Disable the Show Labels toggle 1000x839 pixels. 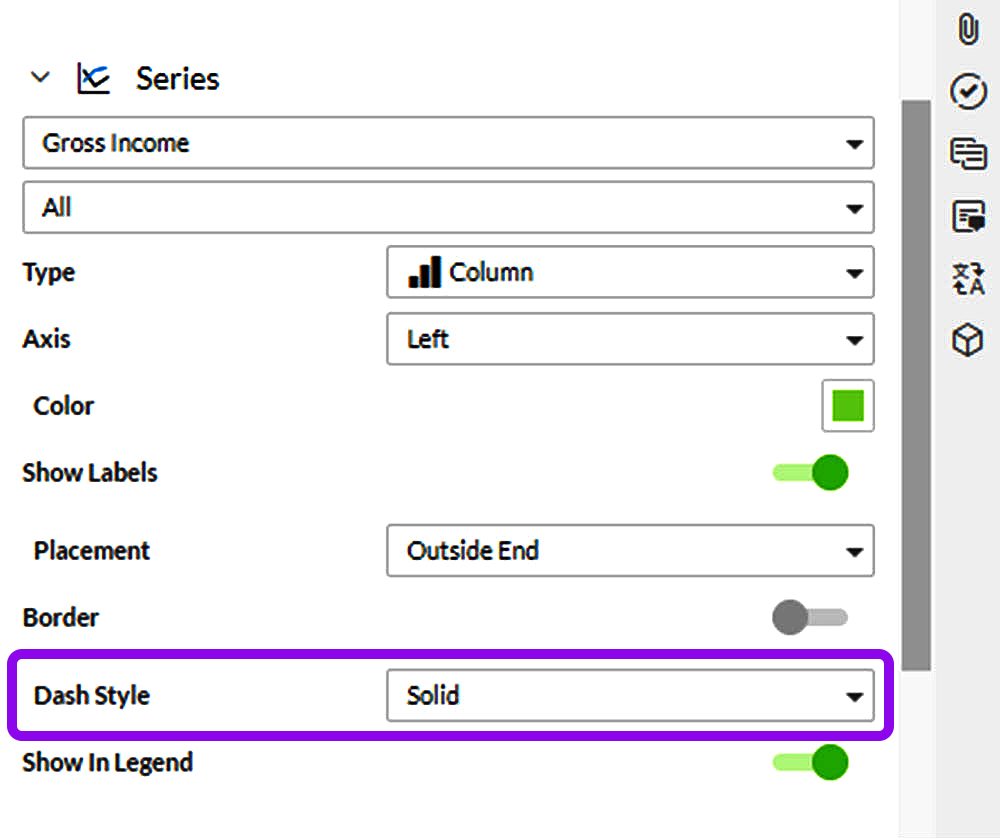click(811, 472)
